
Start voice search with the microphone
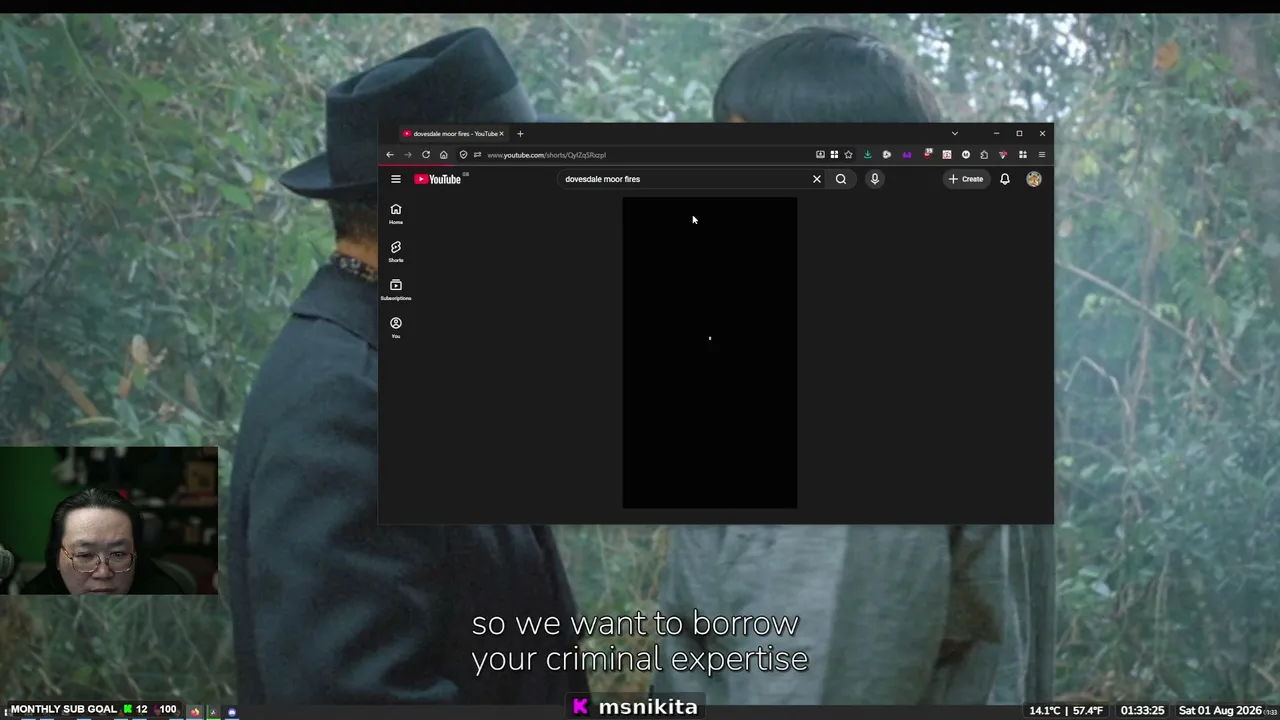pyautogui.click(x=874, y=179)
